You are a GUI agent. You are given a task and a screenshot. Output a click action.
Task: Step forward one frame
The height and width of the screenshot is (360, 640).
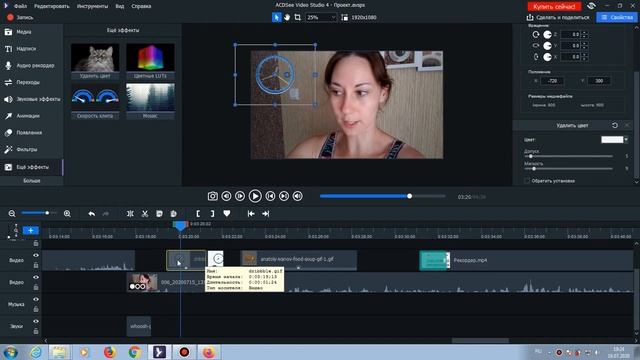[x=240, y=196]
